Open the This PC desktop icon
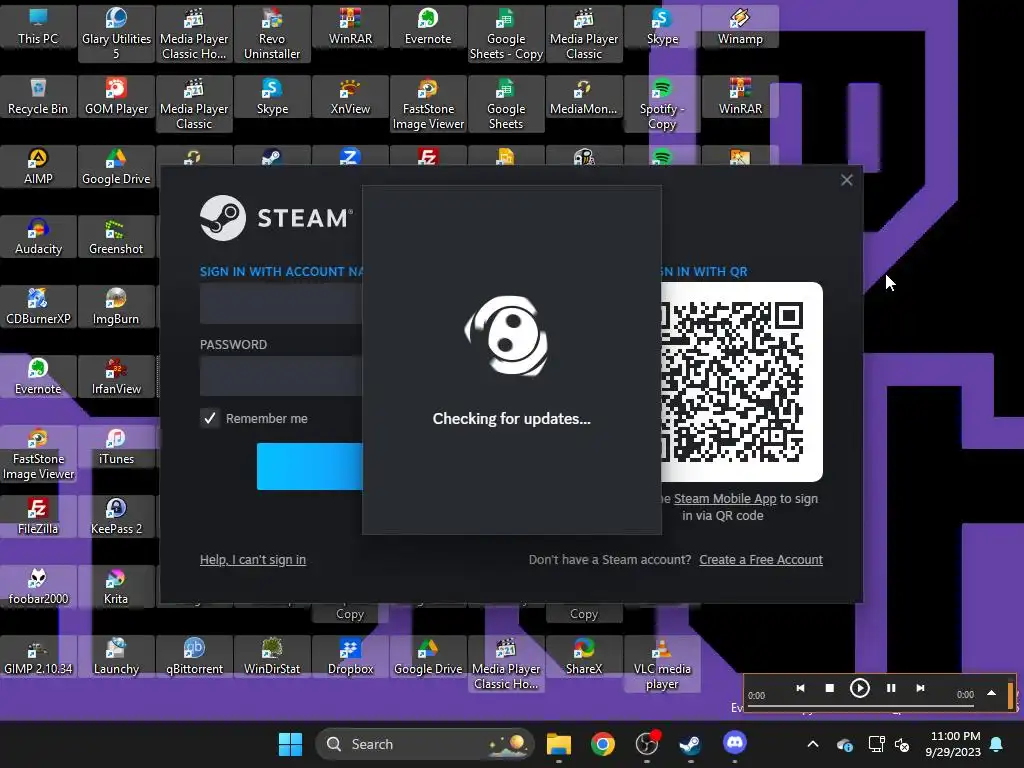This screenshot has height=768, width=1024. (x=38, y=27)
